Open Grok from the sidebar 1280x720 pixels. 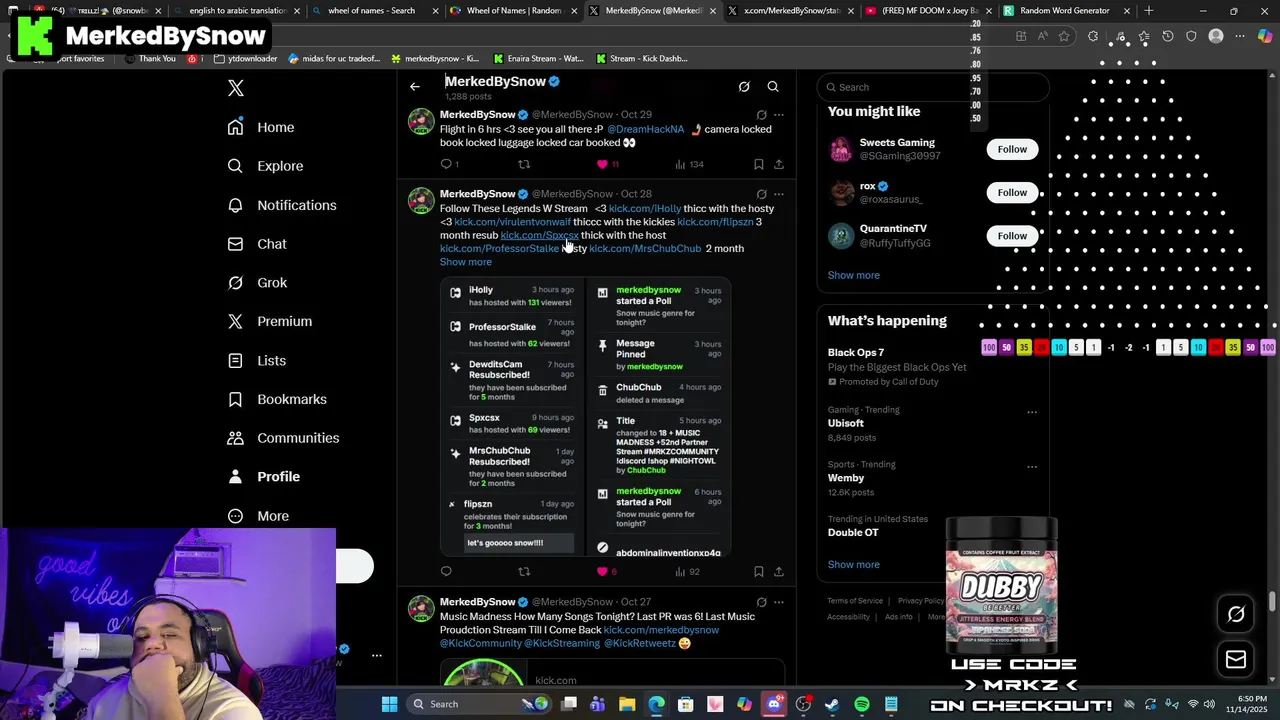[257, 283]
